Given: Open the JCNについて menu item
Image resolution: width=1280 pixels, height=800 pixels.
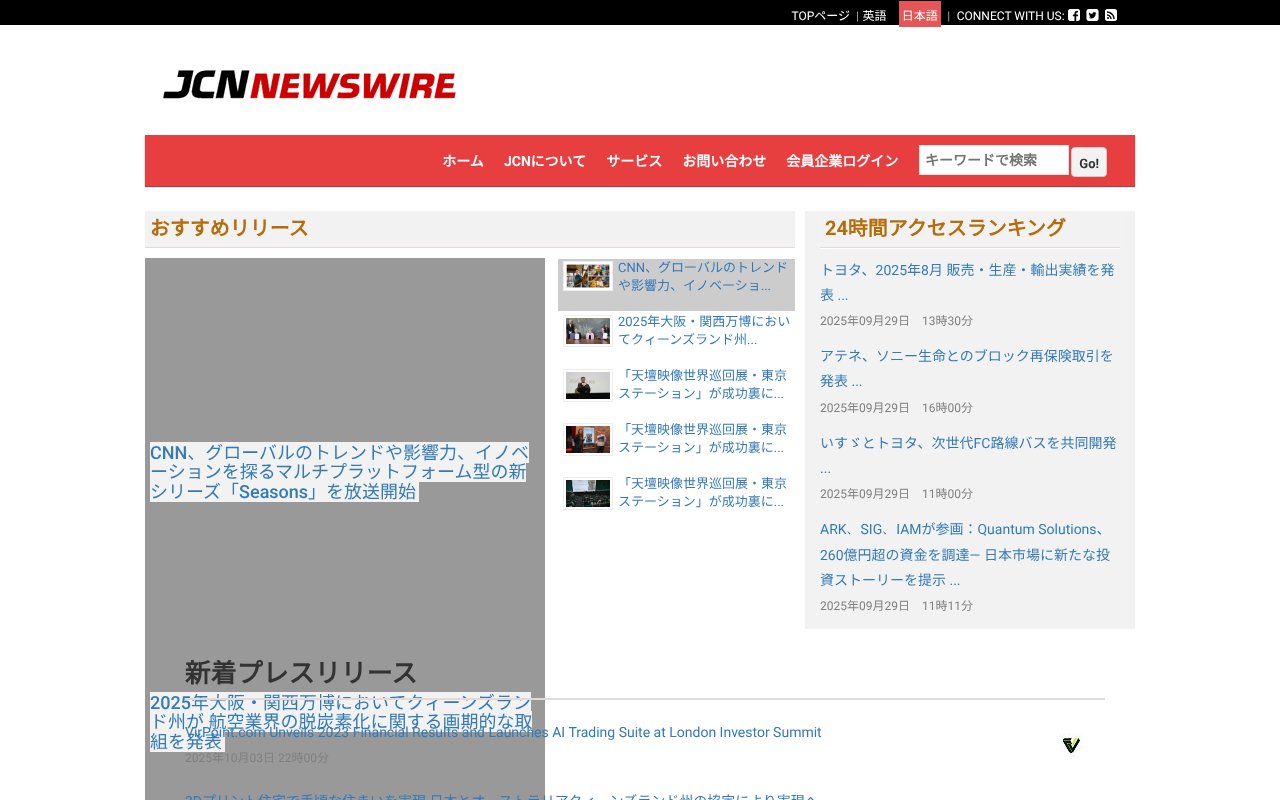Looking at the screenshot, I should point(544,161).
